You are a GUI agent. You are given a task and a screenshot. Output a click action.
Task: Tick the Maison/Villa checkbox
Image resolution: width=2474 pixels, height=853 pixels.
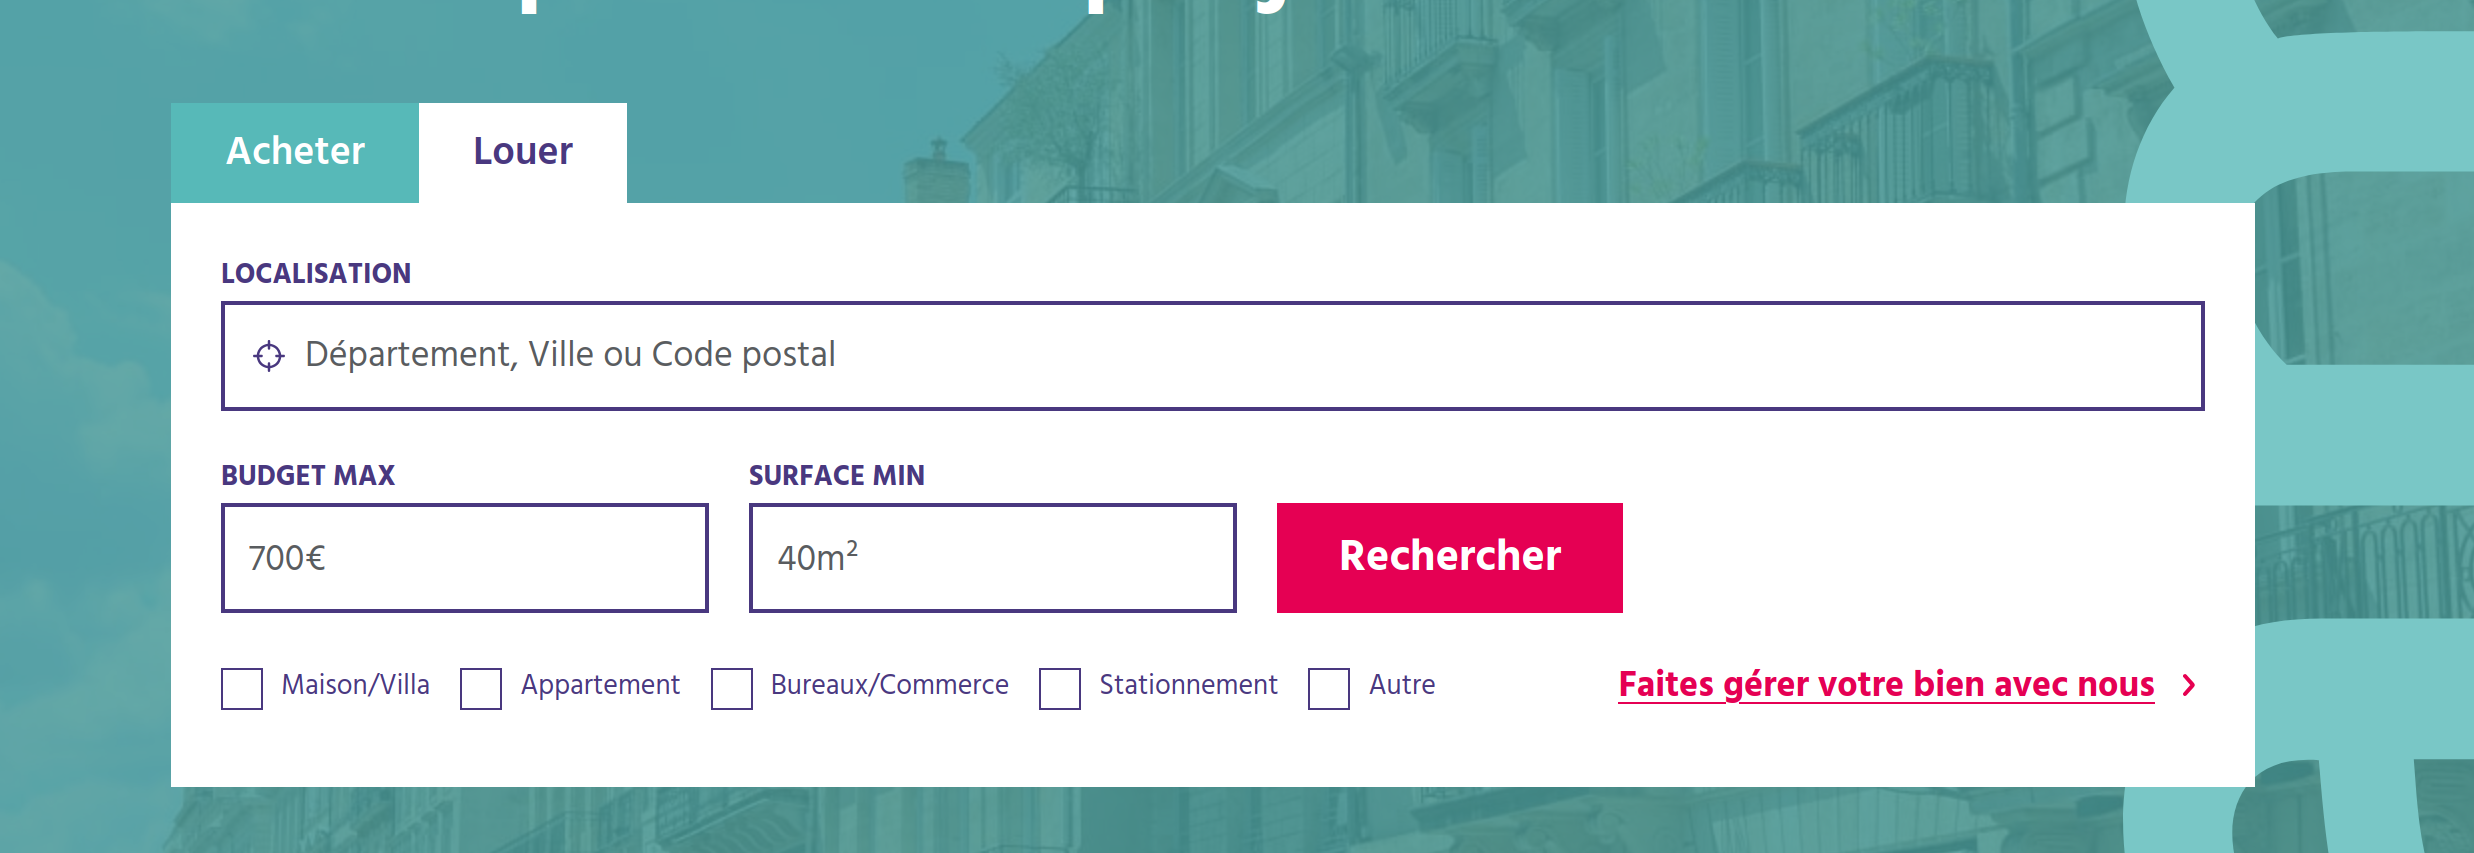[242, 688]
